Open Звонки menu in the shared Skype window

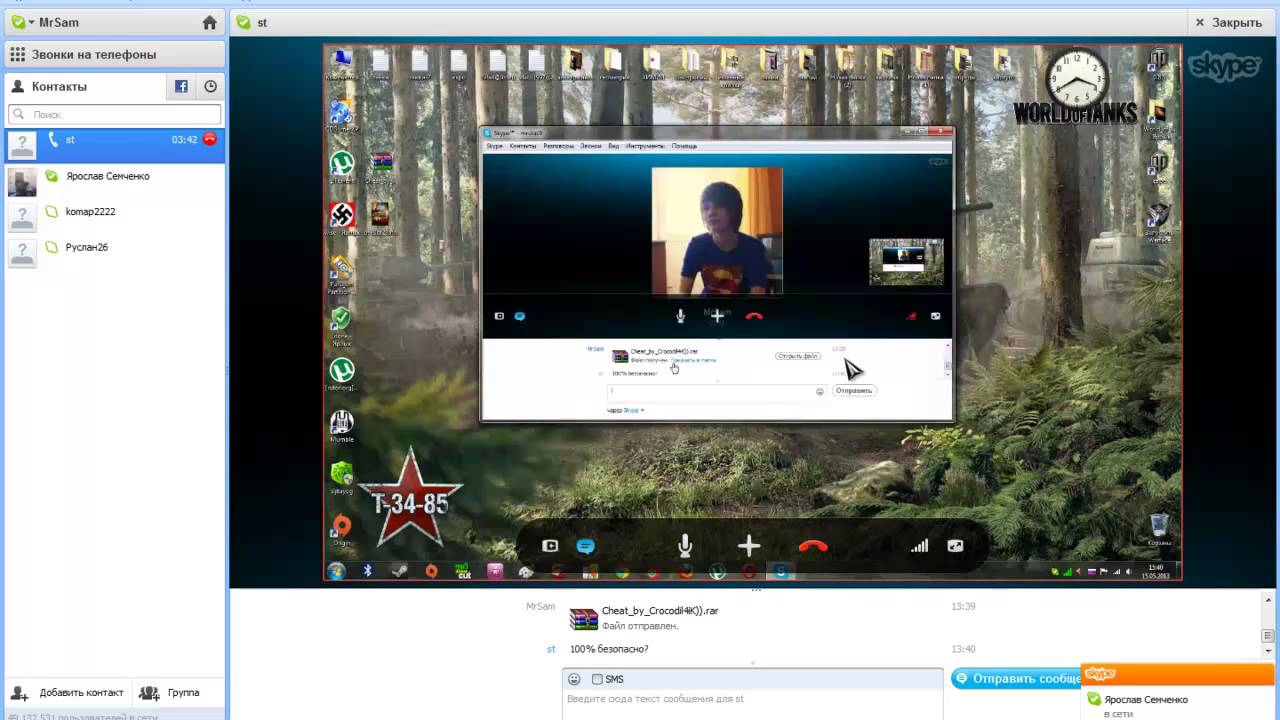tap(590, 146)
